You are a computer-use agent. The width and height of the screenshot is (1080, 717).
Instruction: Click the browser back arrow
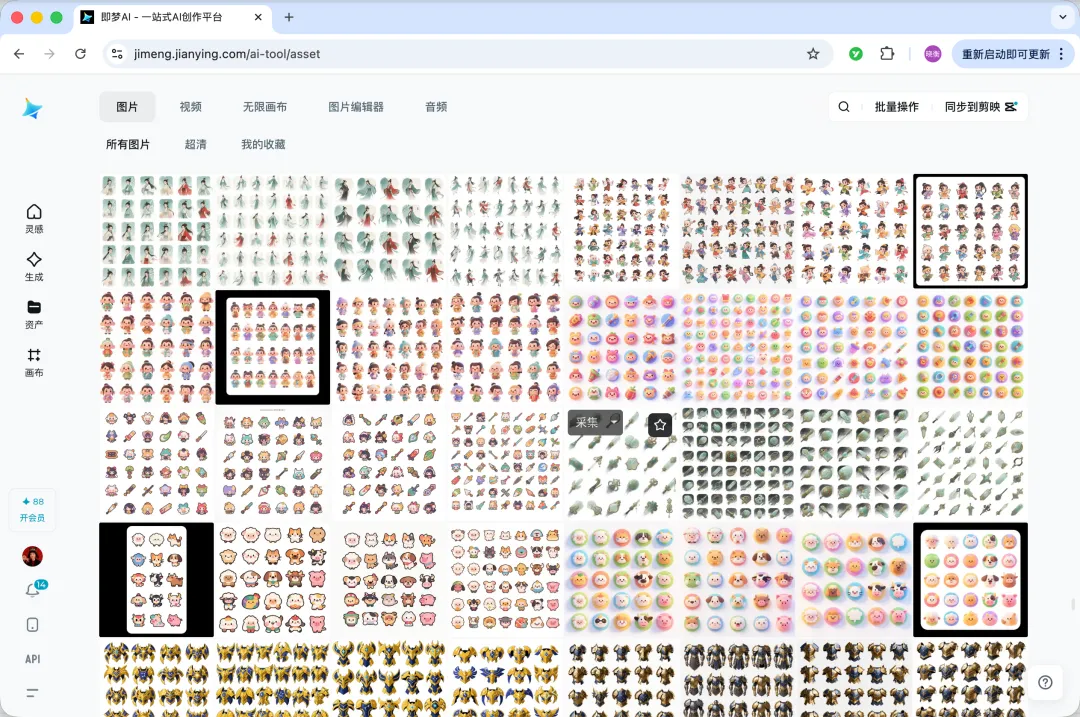(19, 54)
